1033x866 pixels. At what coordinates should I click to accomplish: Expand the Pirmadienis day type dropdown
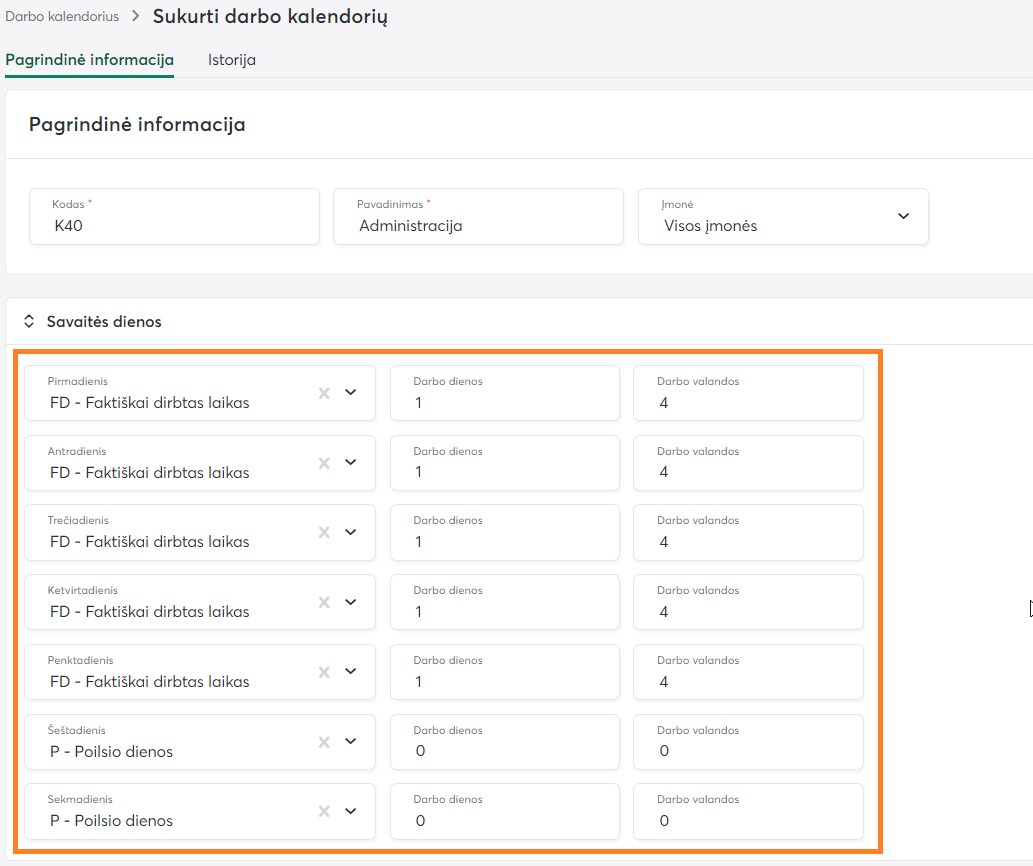click(x=350, y=393)
